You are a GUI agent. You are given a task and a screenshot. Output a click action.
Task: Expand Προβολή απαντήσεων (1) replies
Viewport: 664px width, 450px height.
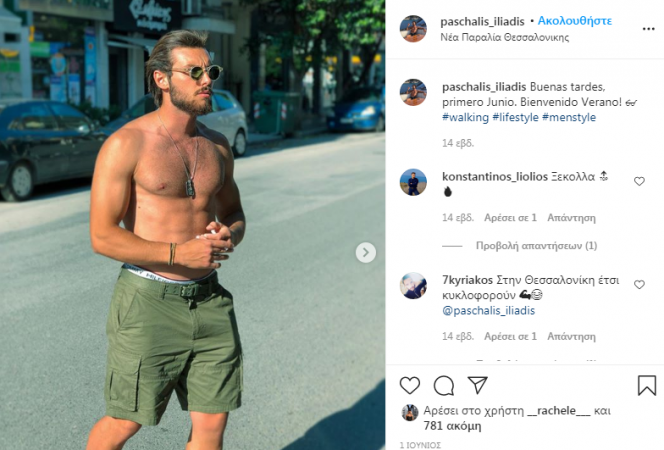[x=536, y=246]
